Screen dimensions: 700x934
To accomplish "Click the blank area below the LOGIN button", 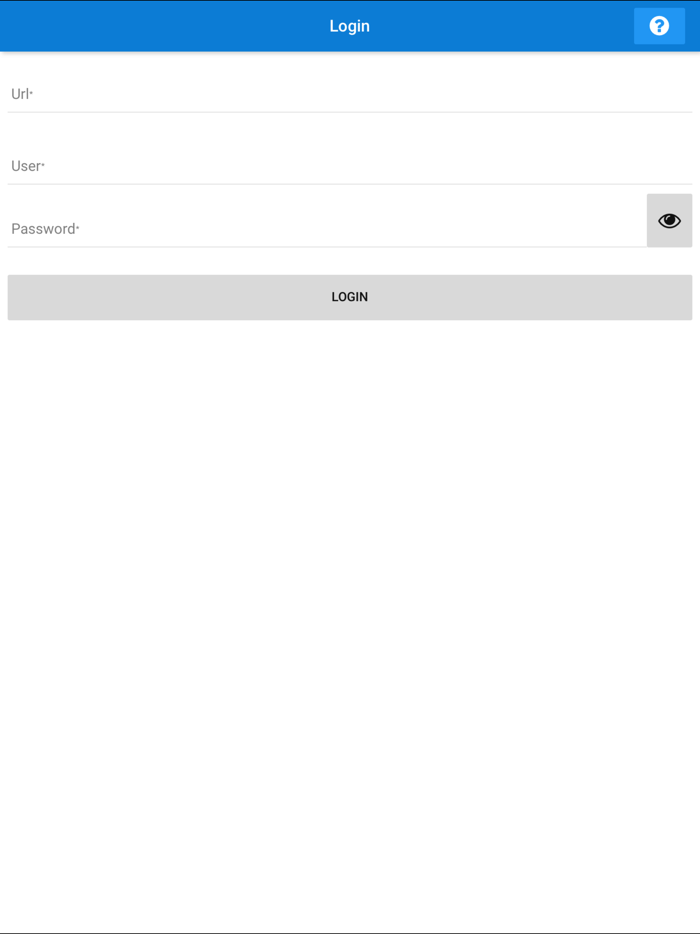I will [350, 596].
